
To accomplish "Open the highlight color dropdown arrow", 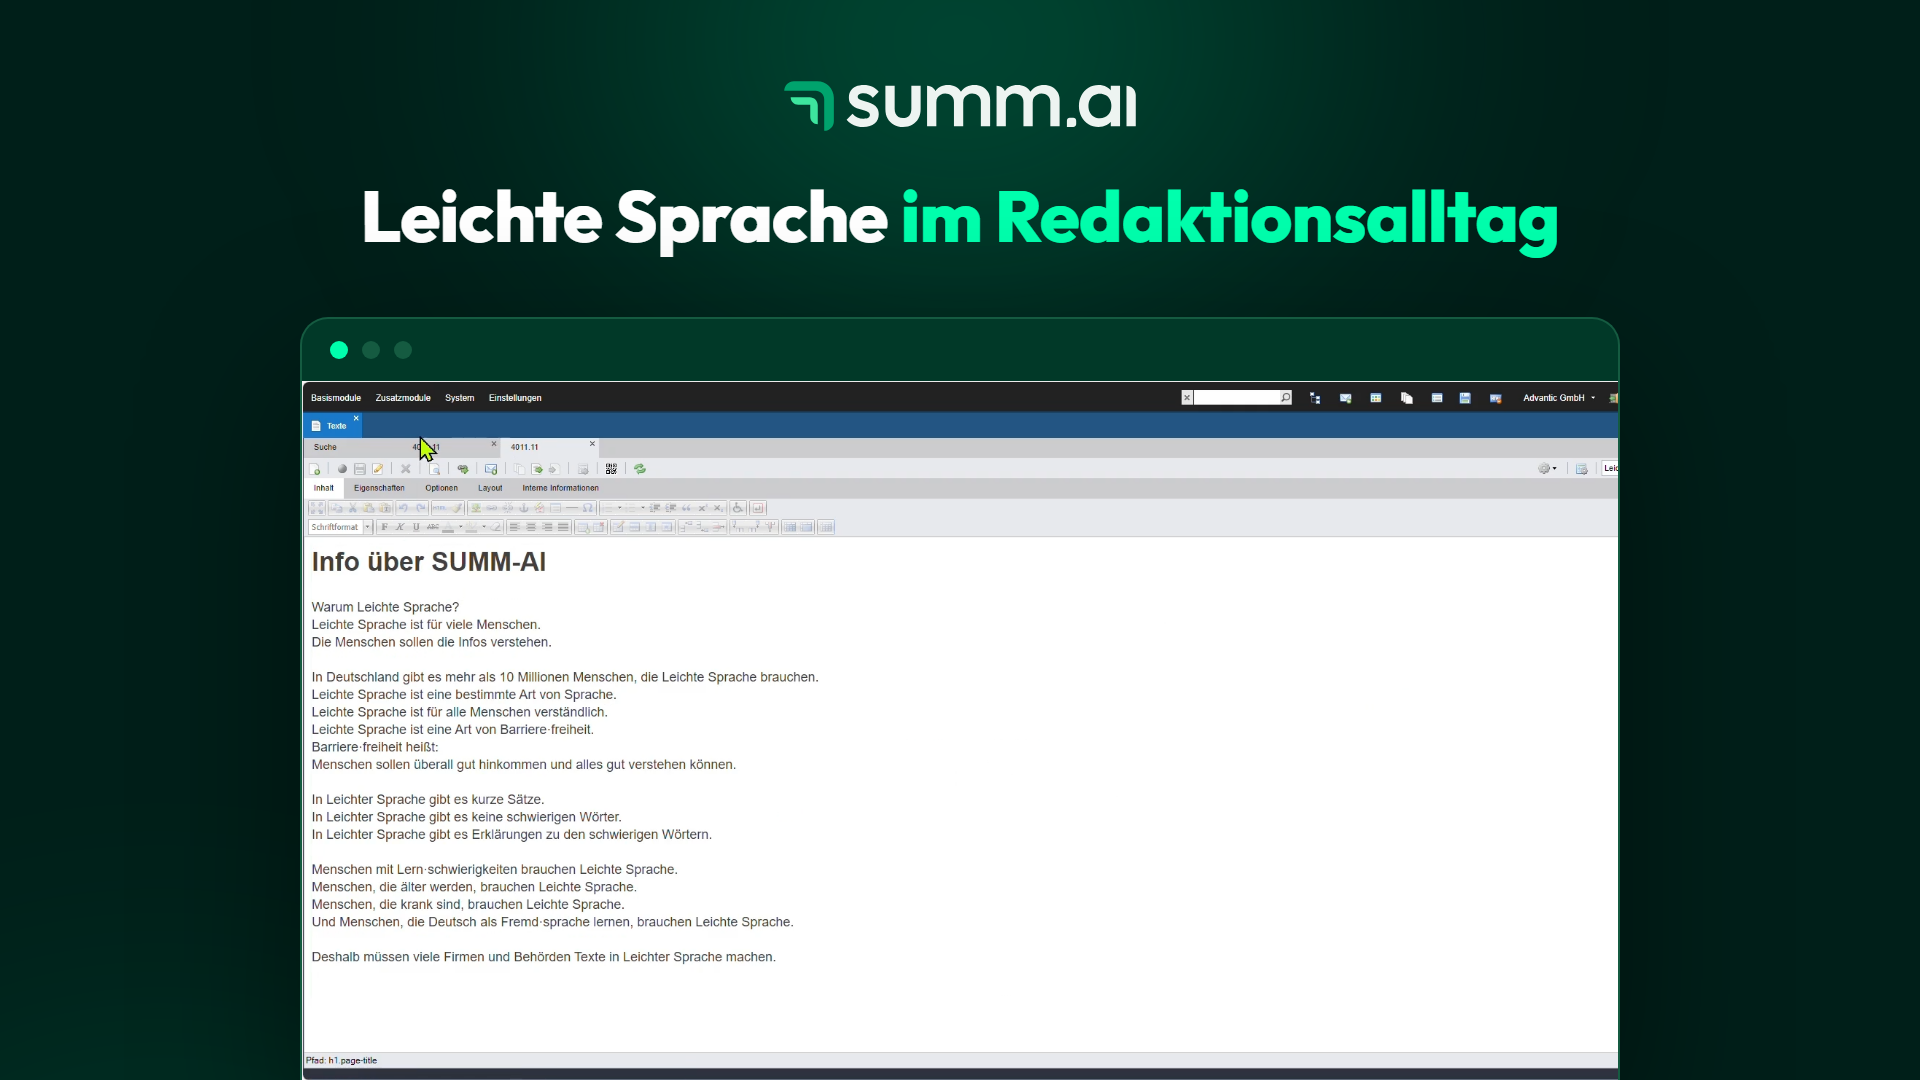I will tap(484, 527).
